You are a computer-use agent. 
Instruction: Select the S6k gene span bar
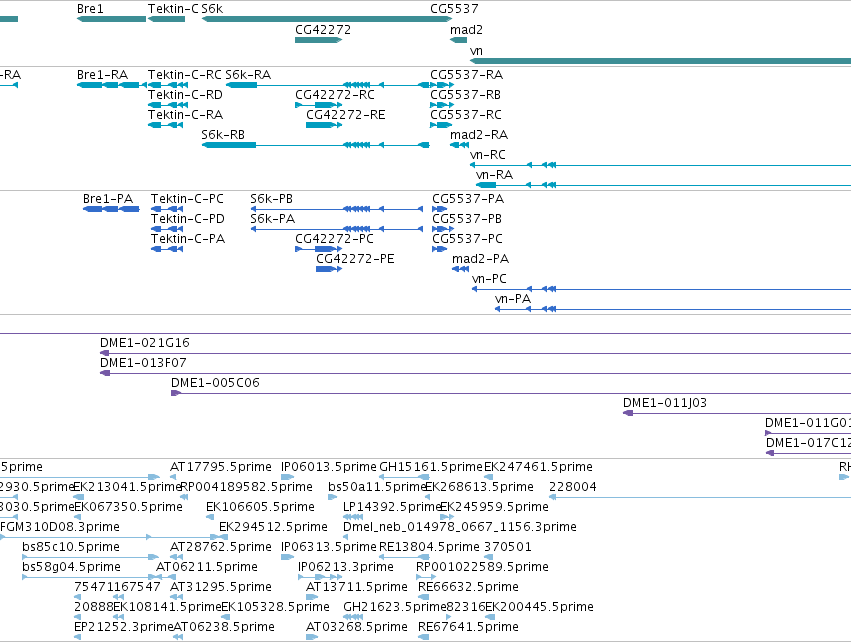pyautogui.click(x=327, y=19)
